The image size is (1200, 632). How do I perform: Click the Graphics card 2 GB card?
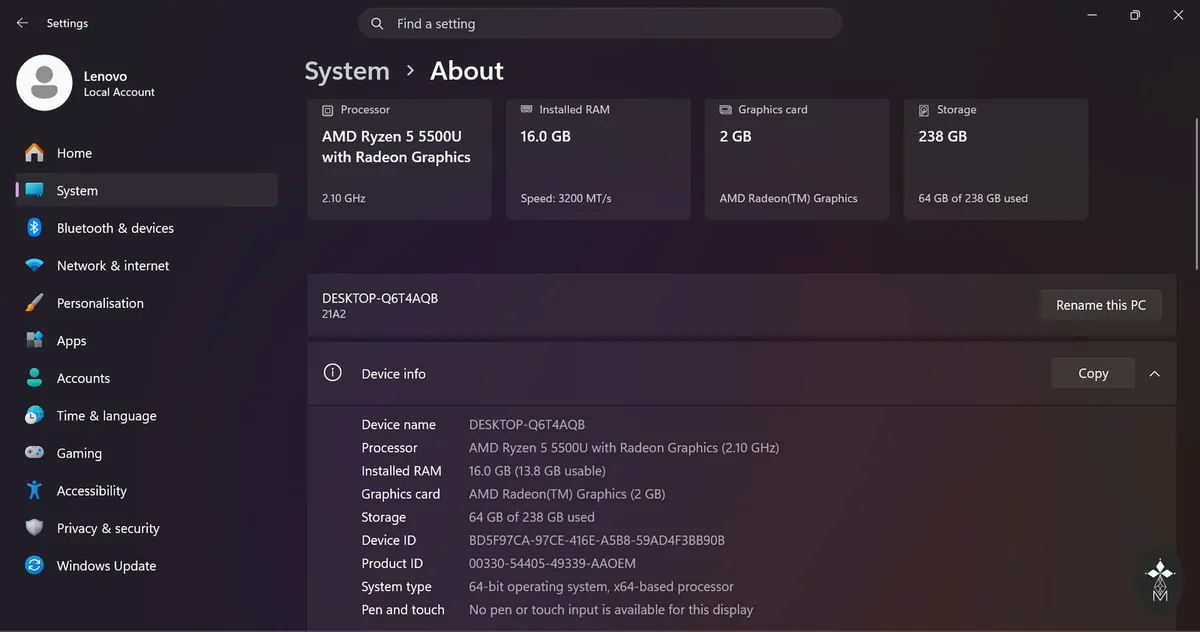click(x=798, y=158)
